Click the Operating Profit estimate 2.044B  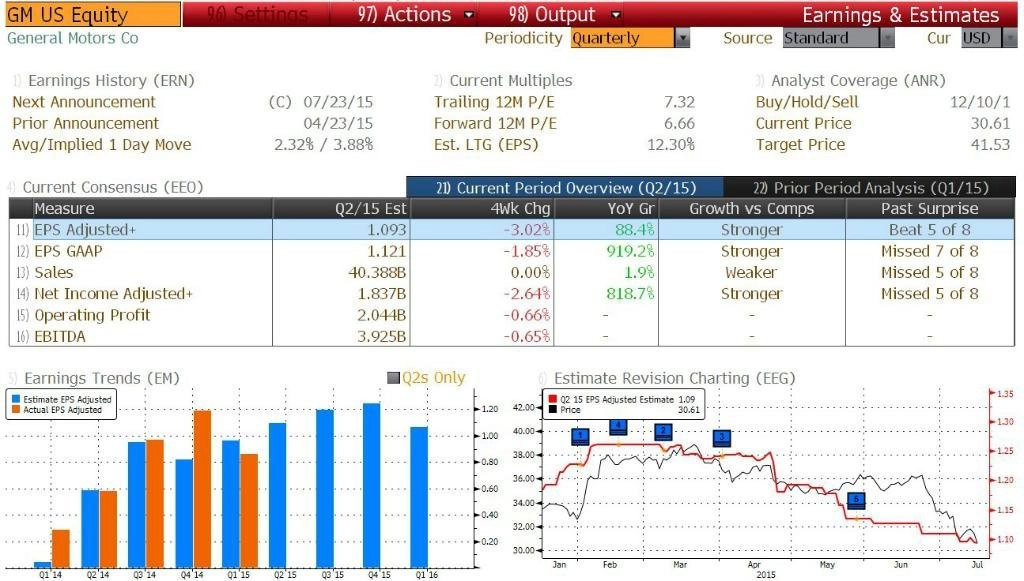(381, 315)
